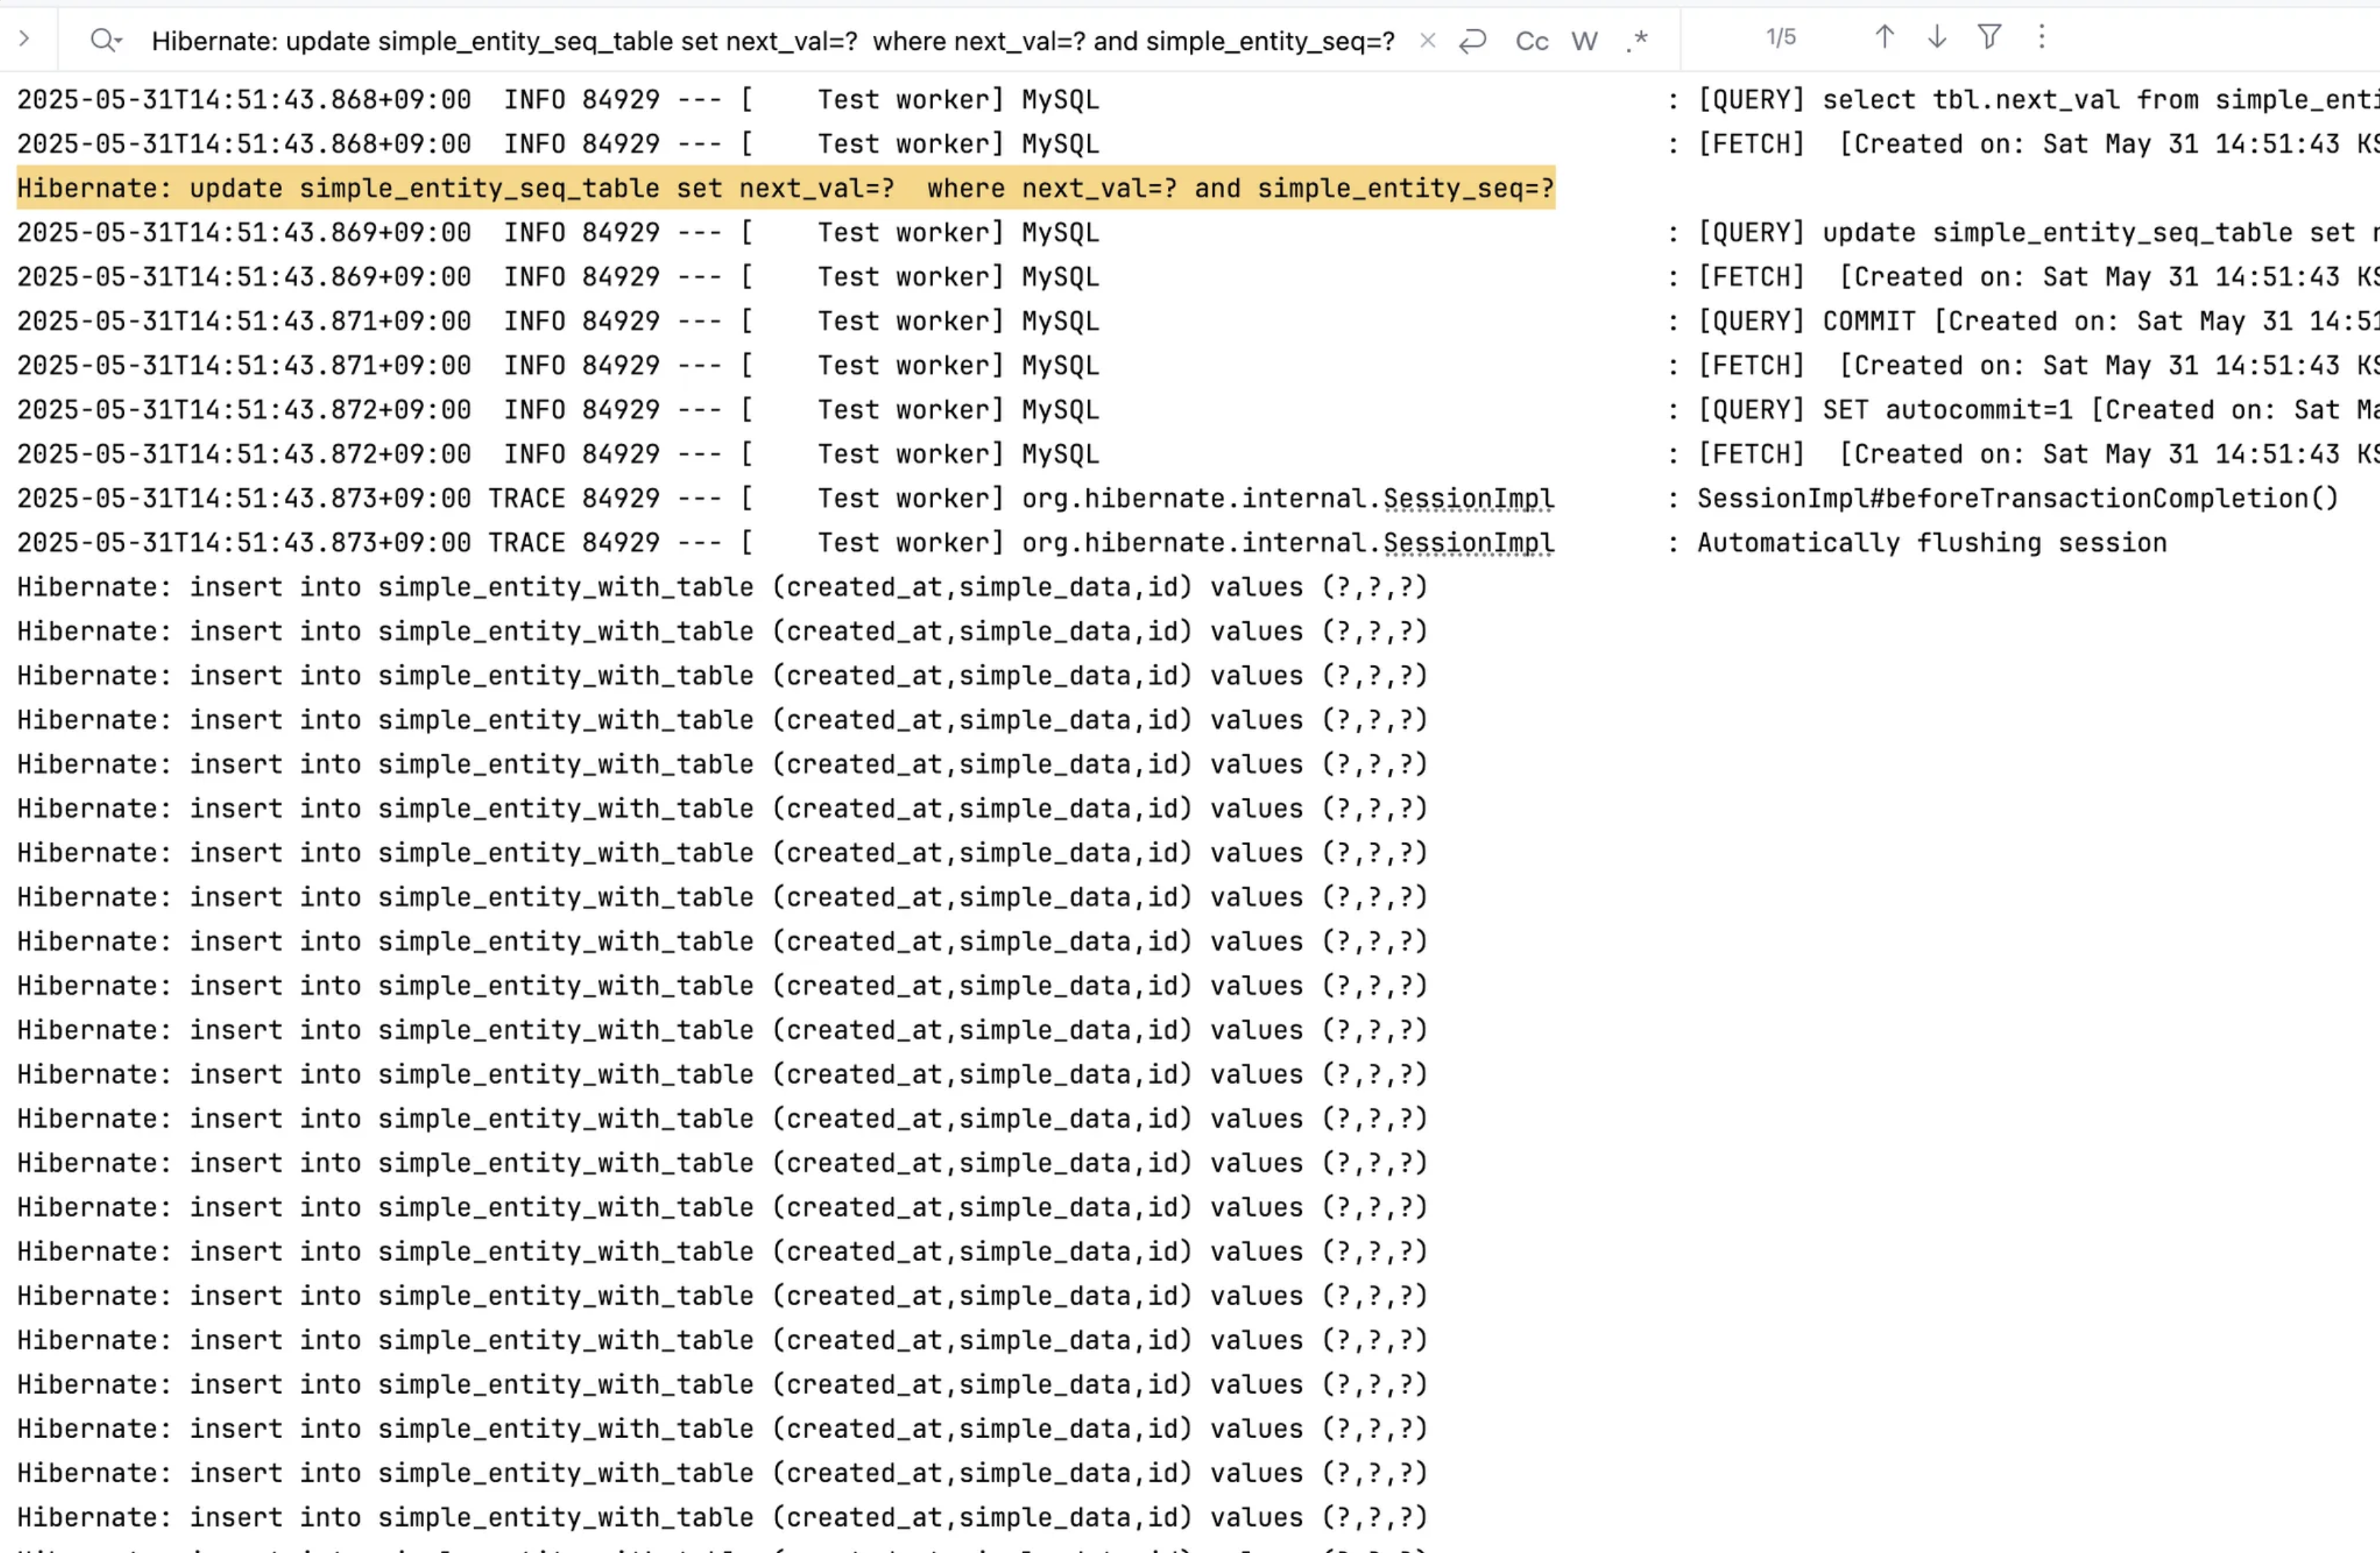Enable the Regex (.*) search option
This screenshot has height=1553, width=2380.
click(x=1637, y=41)
